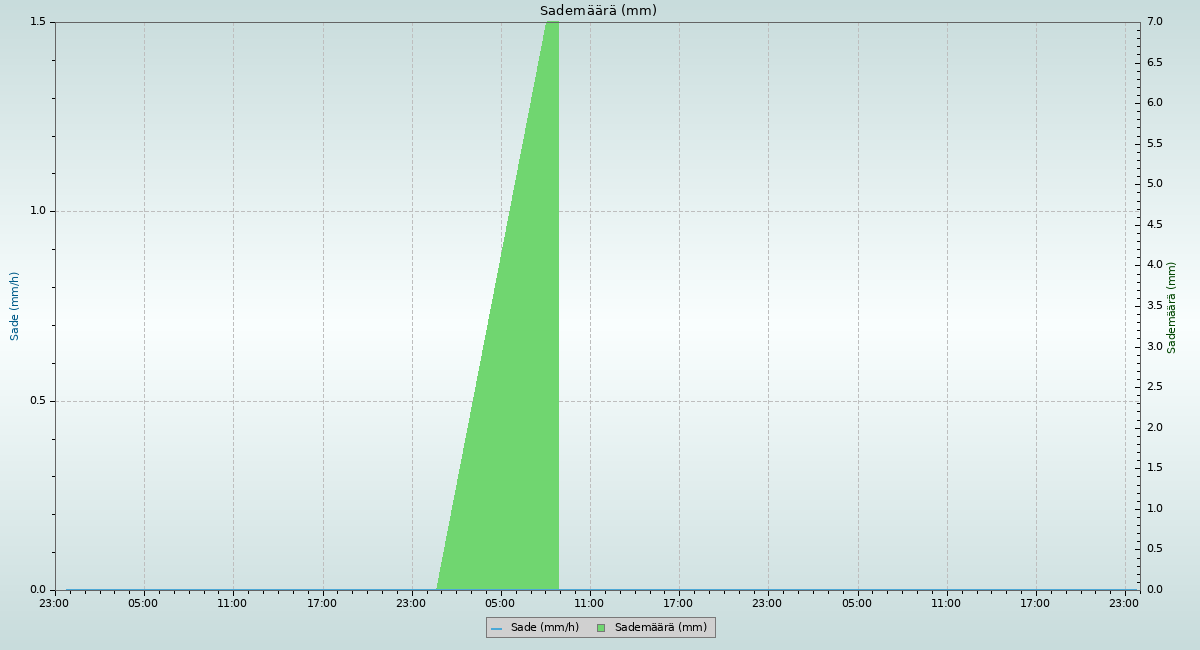
Task: Click the 7.0 tick on the Sademäärä axis
Action: pyautogui.click(x=1154, y=22)
